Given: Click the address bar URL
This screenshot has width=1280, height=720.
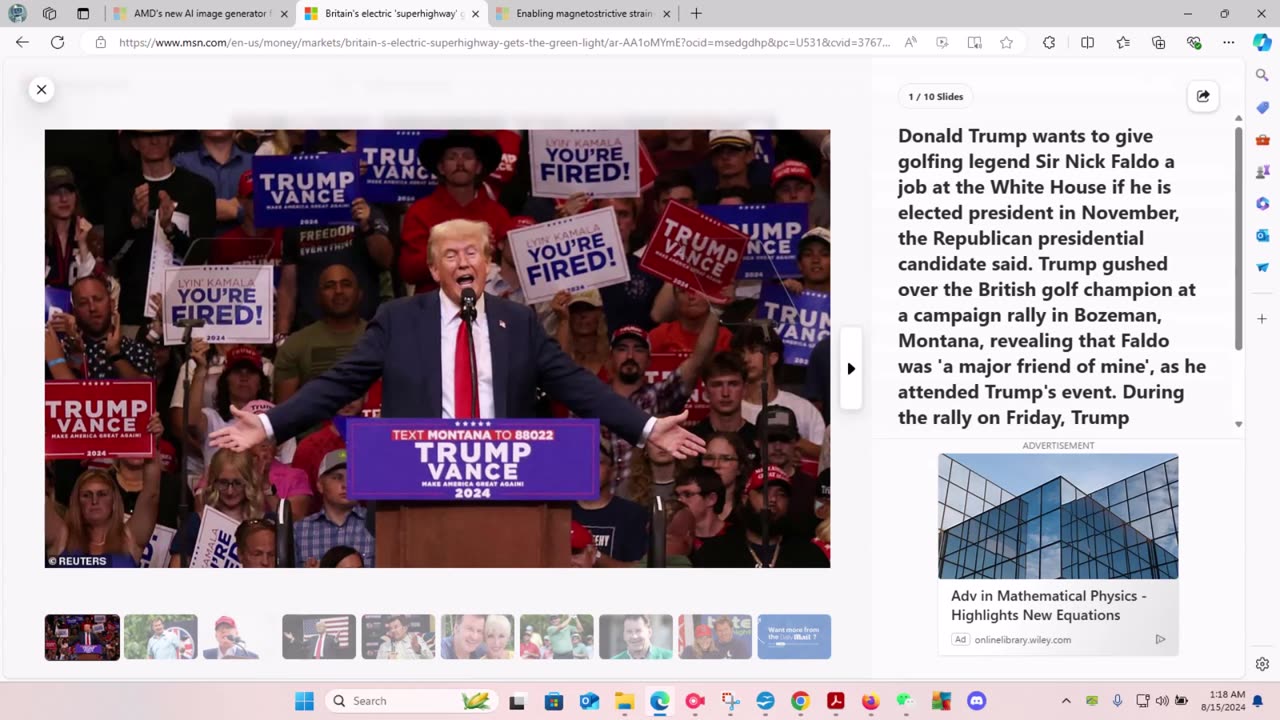Looking at the screenshot, I should pos(504,42).
